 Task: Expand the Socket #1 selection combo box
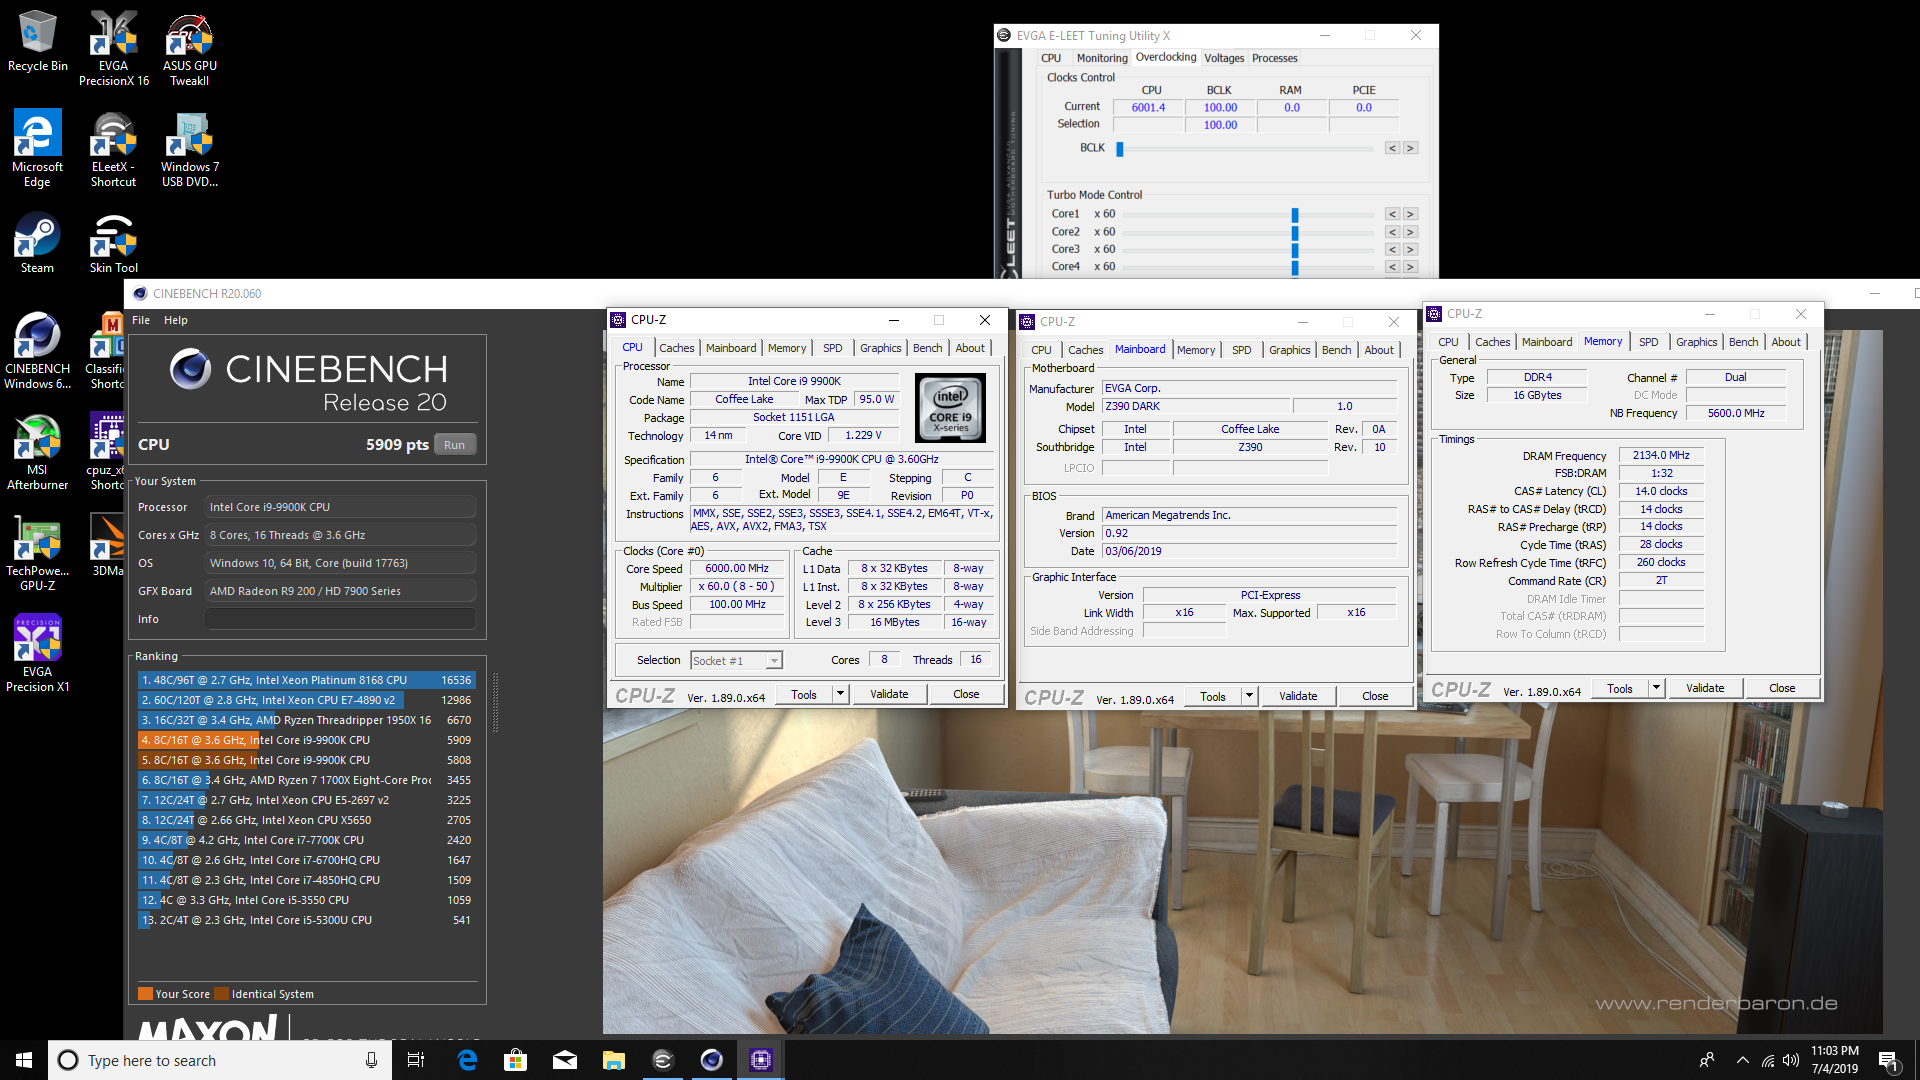(x=736, y=660)
